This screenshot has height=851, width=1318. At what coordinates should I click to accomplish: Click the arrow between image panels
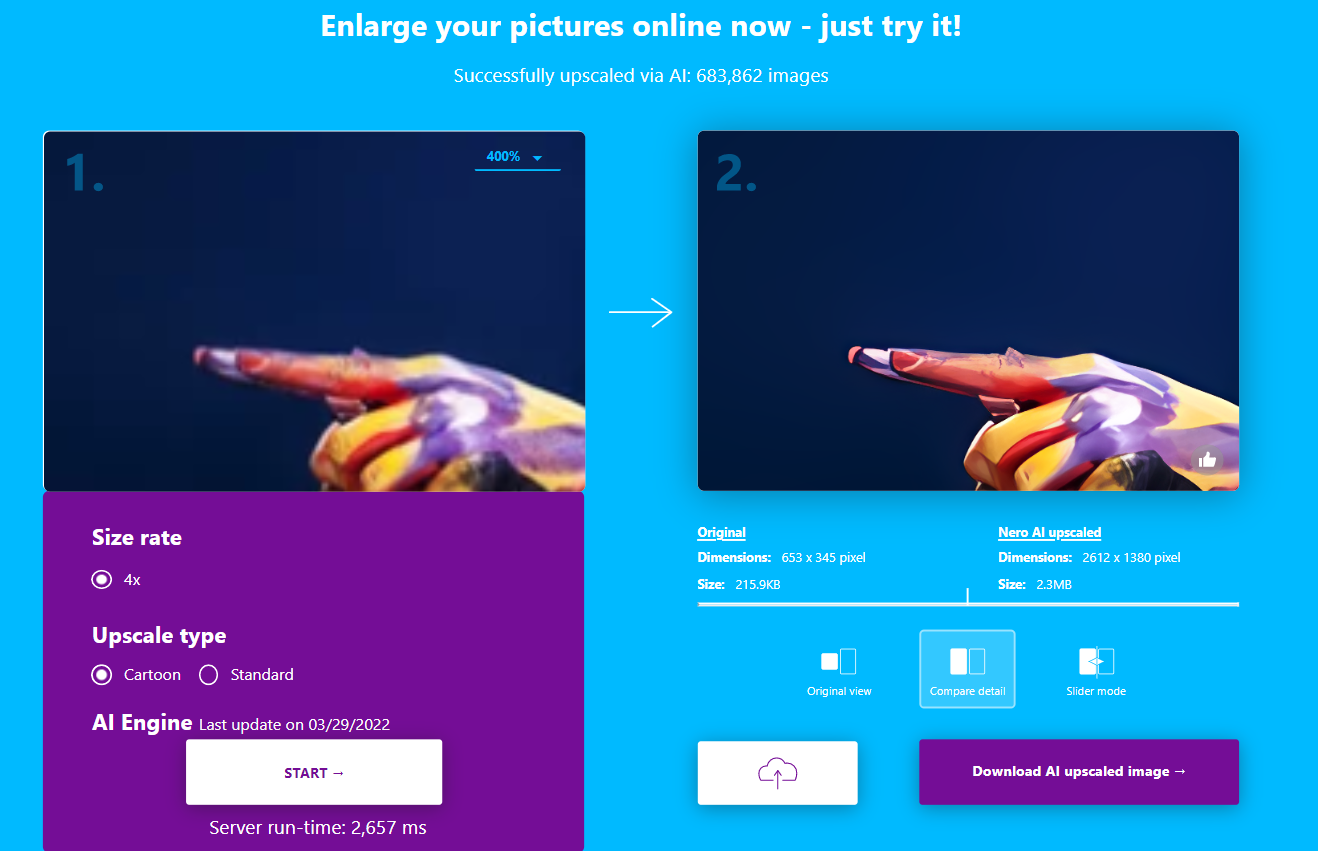click(x=640, y=313)
